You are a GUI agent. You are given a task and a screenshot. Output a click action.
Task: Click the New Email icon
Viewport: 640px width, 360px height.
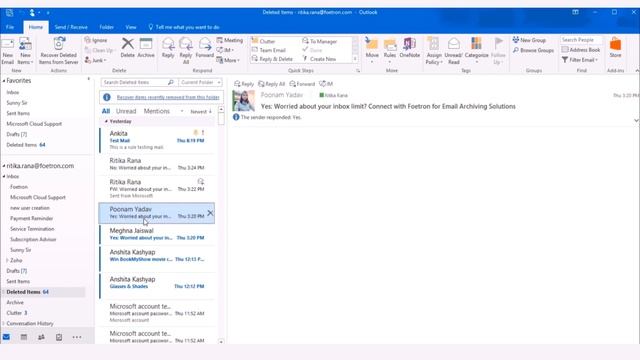point(8,44)
